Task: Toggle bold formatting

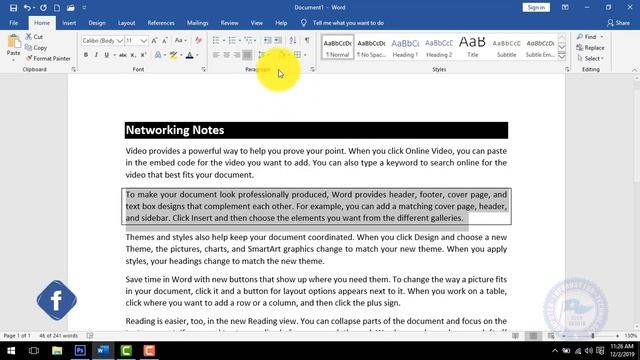Action: 86,55
